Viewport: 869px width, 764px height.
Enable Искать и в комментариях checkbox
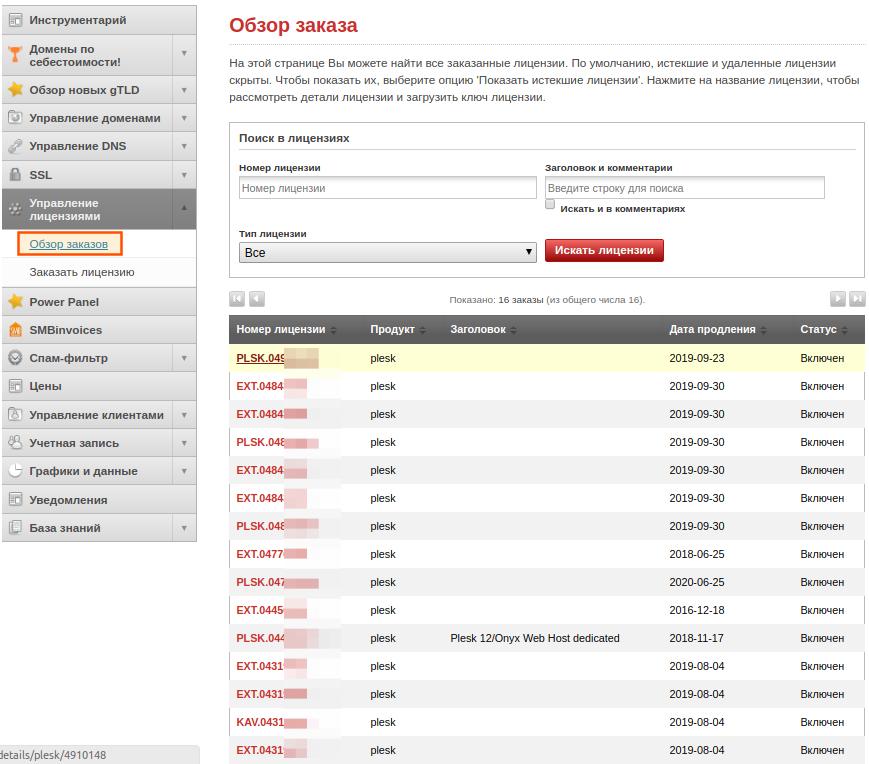(x=550, y=204)
